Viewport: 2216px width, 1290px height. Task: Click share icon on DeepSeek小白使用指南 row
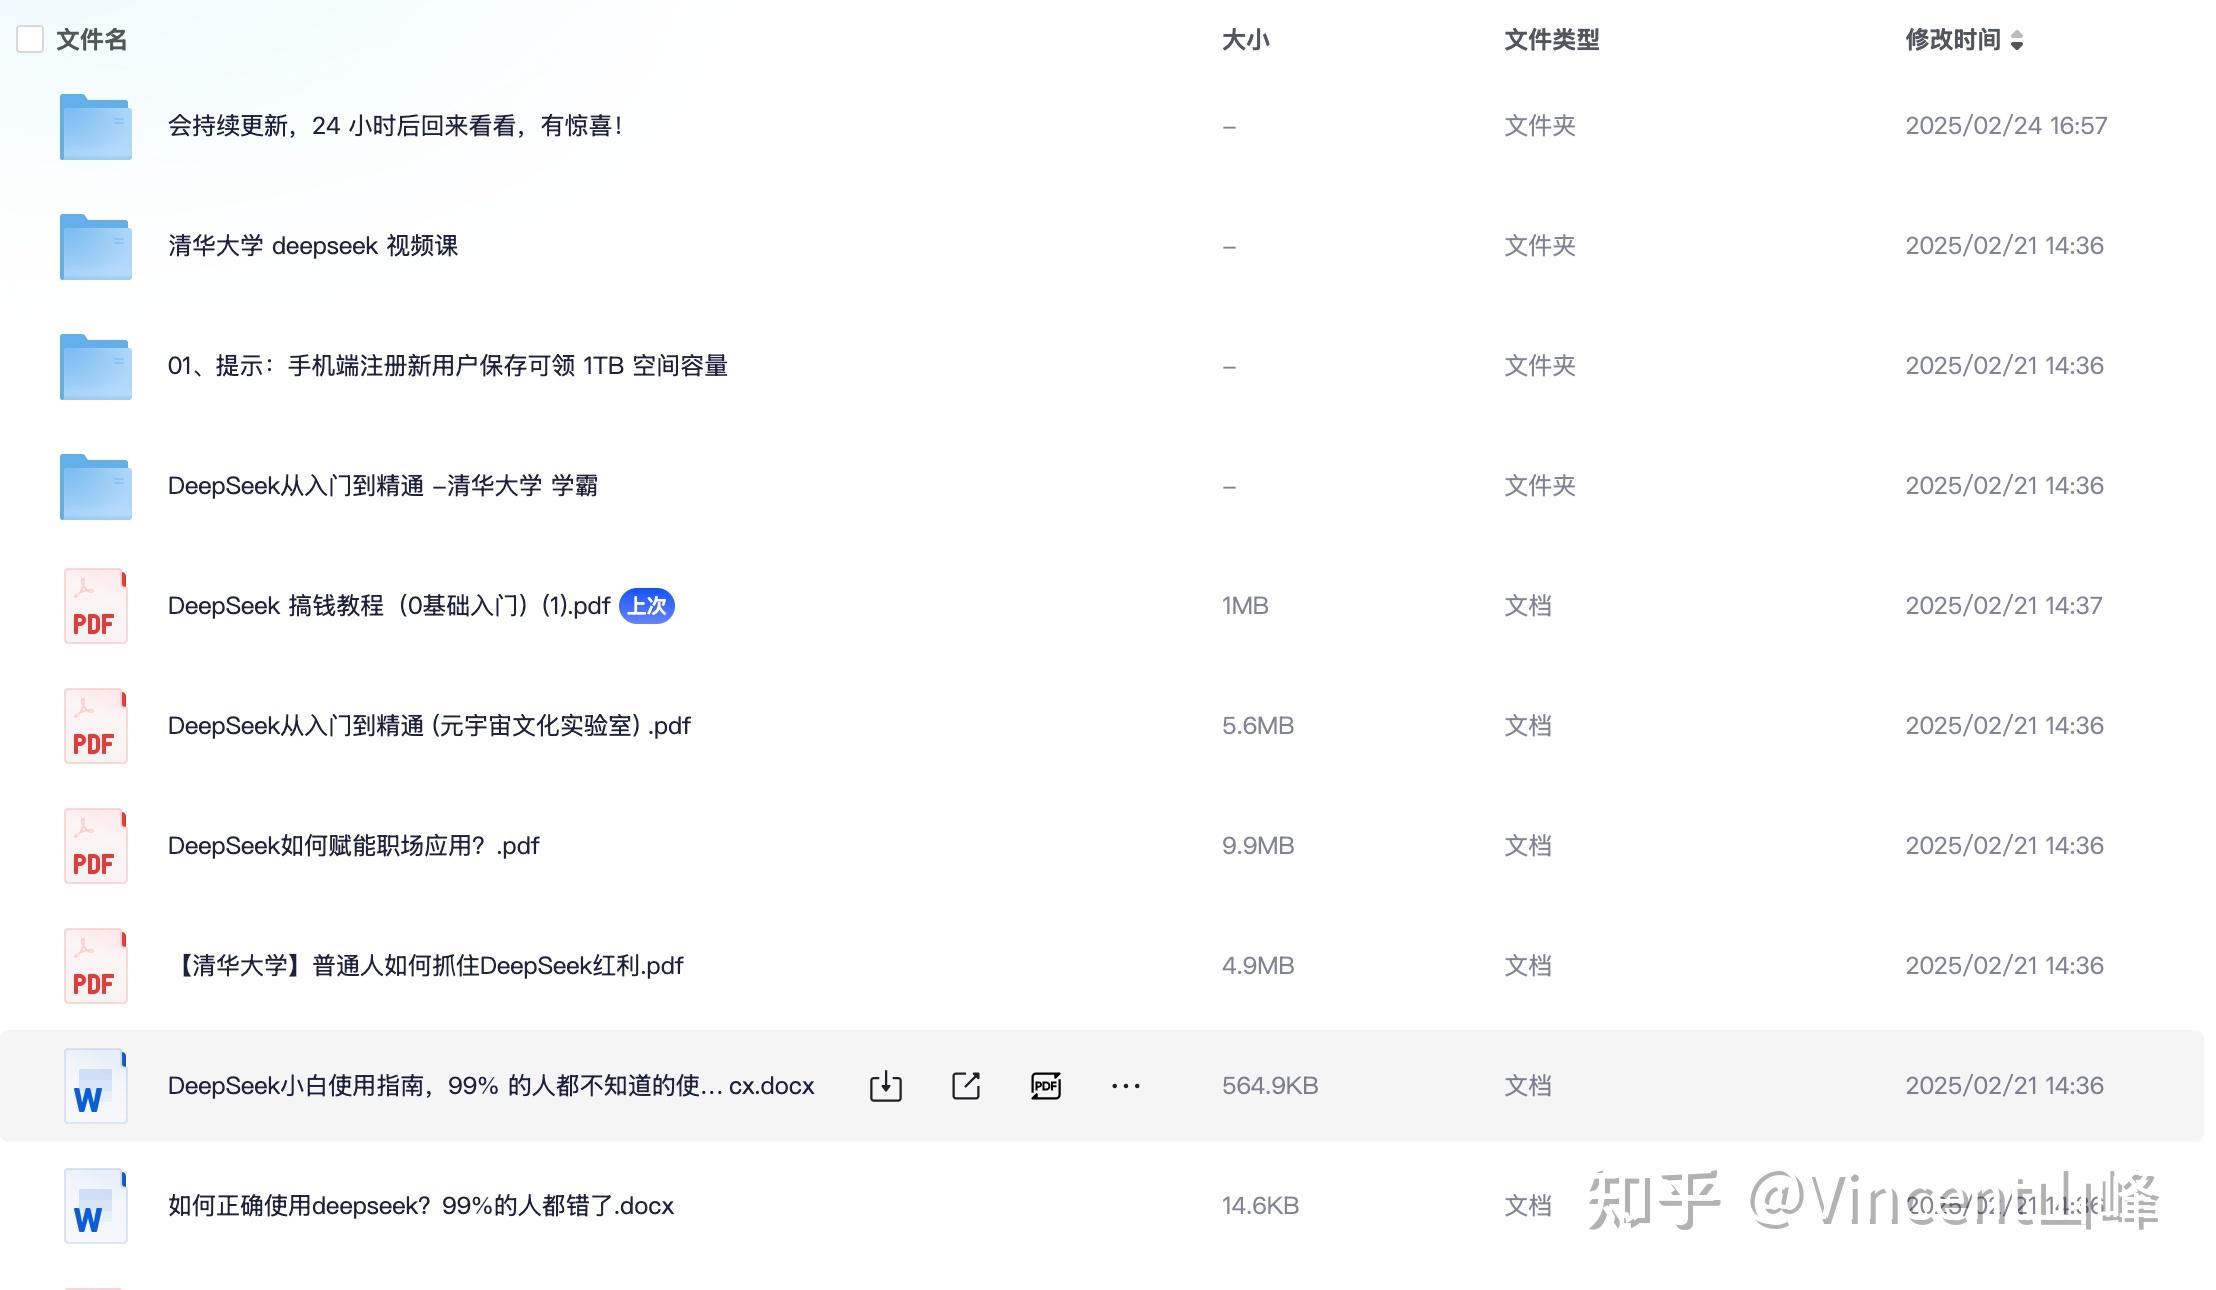965,1086
